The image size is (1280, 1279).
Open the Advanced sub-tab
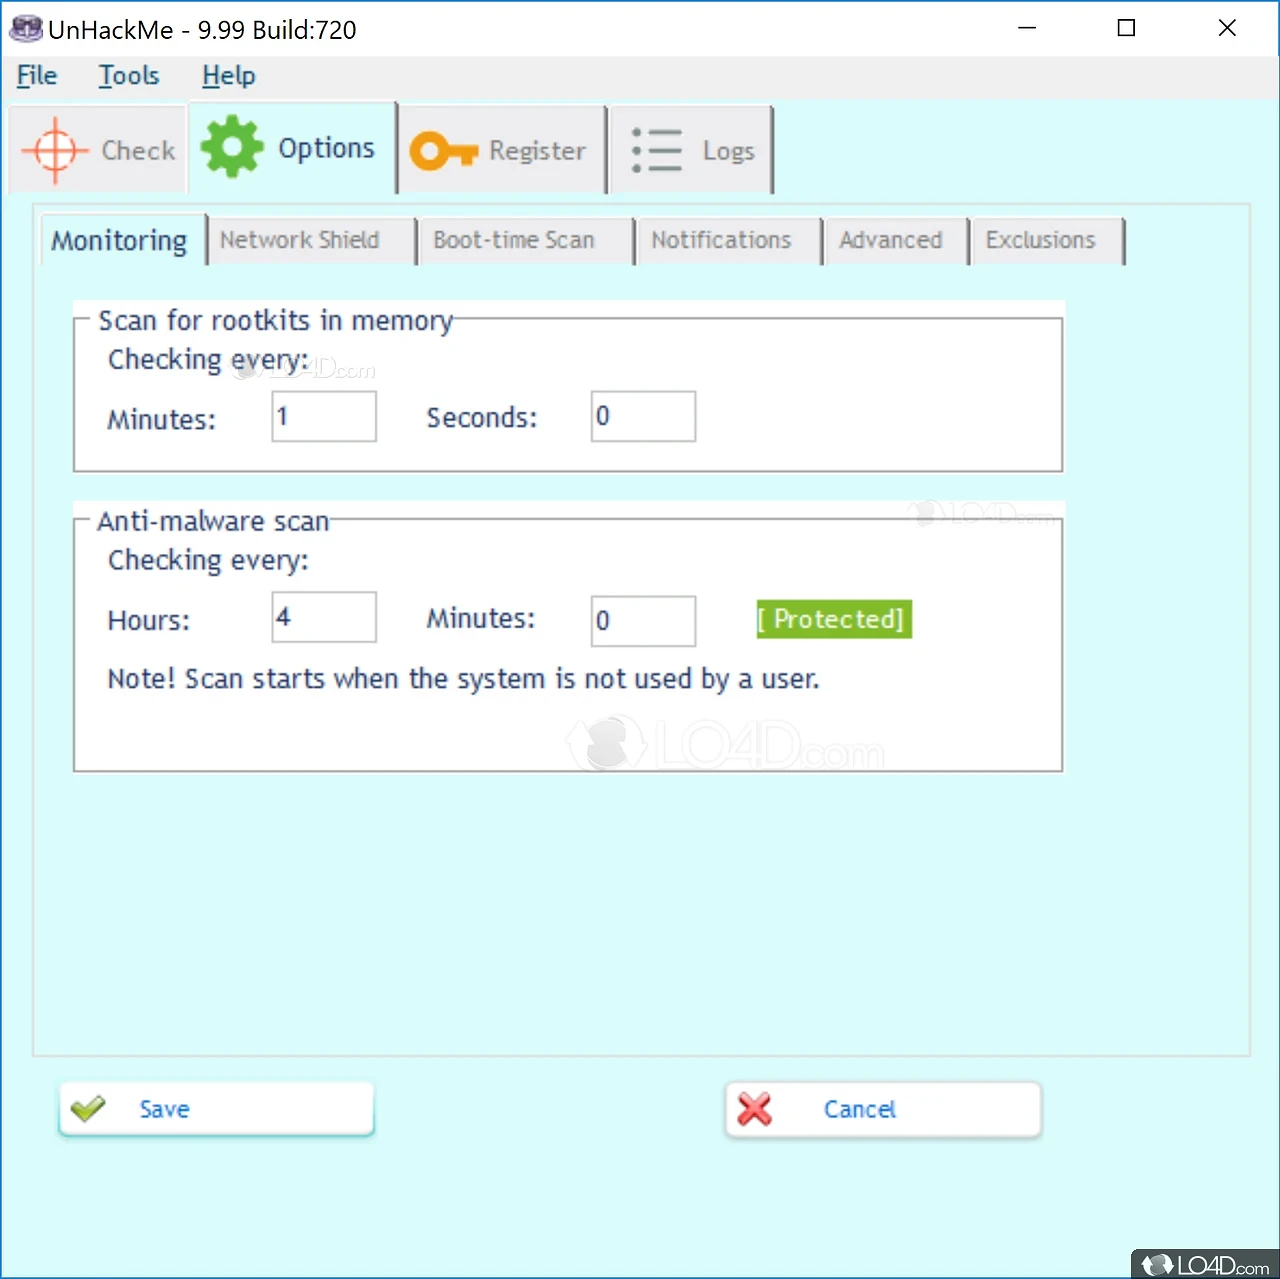pyautogui.click(x=896, y=241)
